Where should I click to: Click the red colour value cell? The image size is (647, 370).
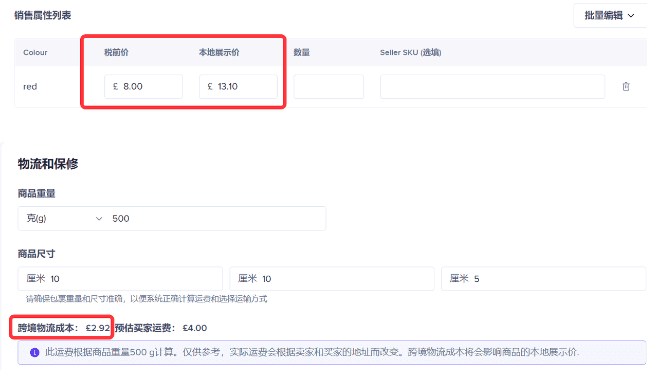[x=30, y=87]
